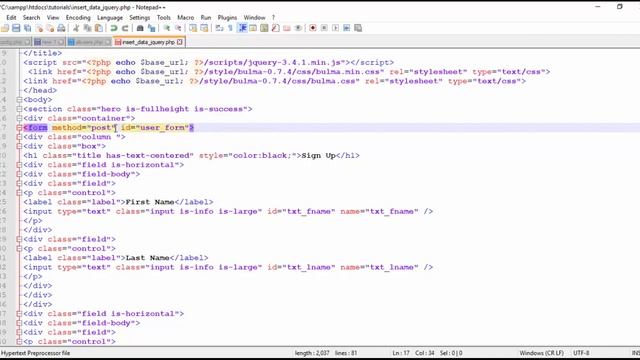Toggle the highlighted indent guide icon

[242, 28]
